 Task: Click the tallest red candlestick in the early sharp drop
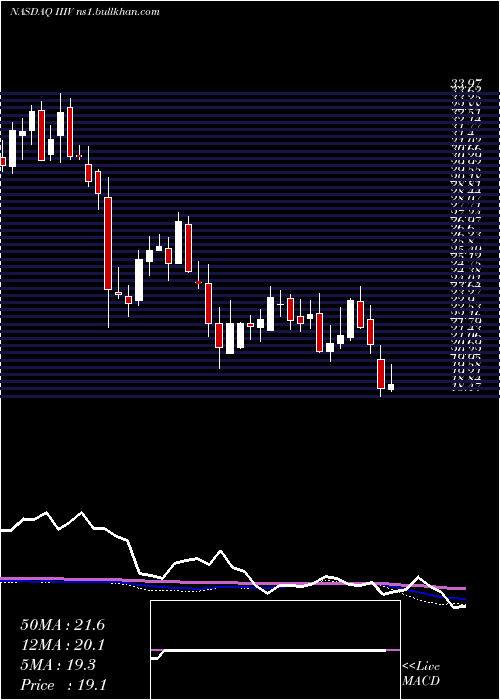pos(108,243)
